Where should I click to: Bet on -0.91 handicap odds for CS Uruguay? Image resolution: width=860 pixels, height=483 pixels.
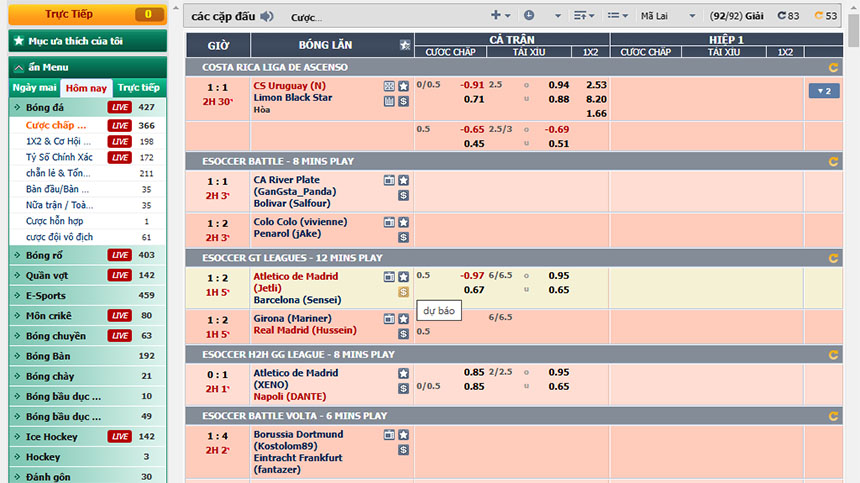(472, 85)
